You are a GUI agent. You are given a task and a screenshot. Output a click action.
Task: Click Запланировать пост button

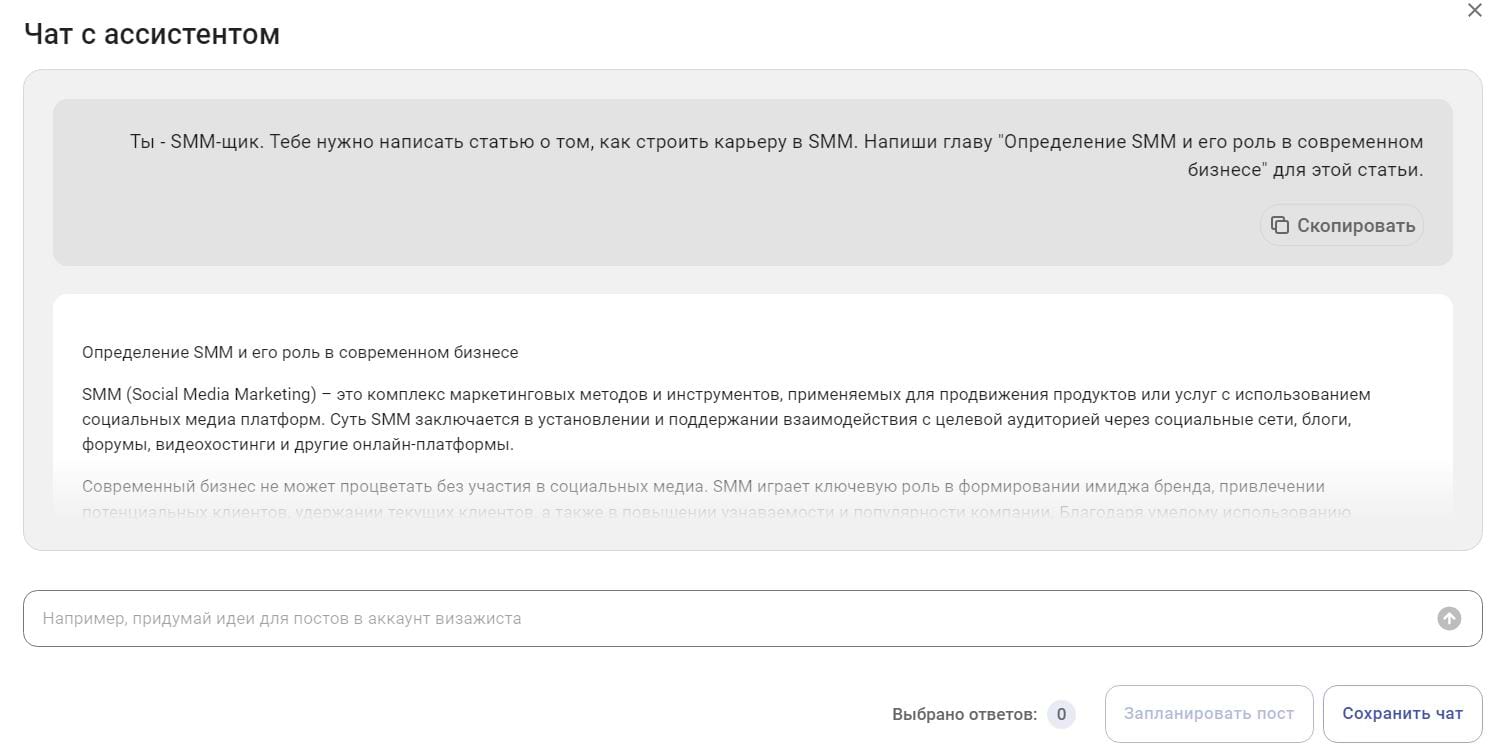point(1208,714)
